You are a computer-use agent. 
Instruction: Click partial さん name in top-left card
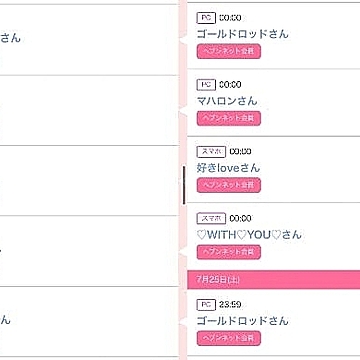click(x=10, y=38)
